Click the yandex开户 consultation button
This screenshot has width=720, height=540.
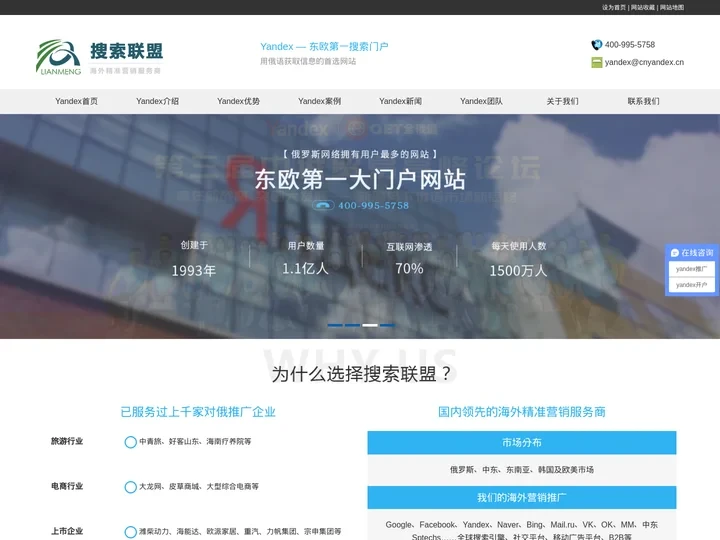[692, 285]
